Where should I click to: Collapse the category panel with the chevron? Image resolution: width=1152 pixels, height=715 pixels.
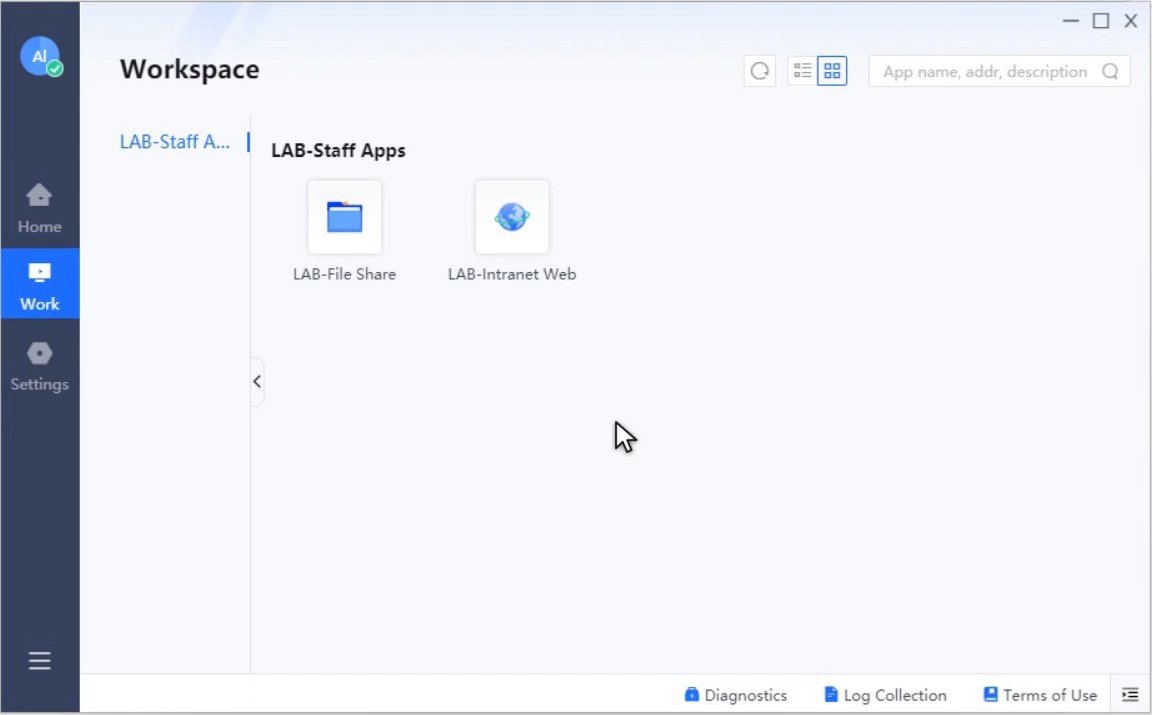(257, 381)
